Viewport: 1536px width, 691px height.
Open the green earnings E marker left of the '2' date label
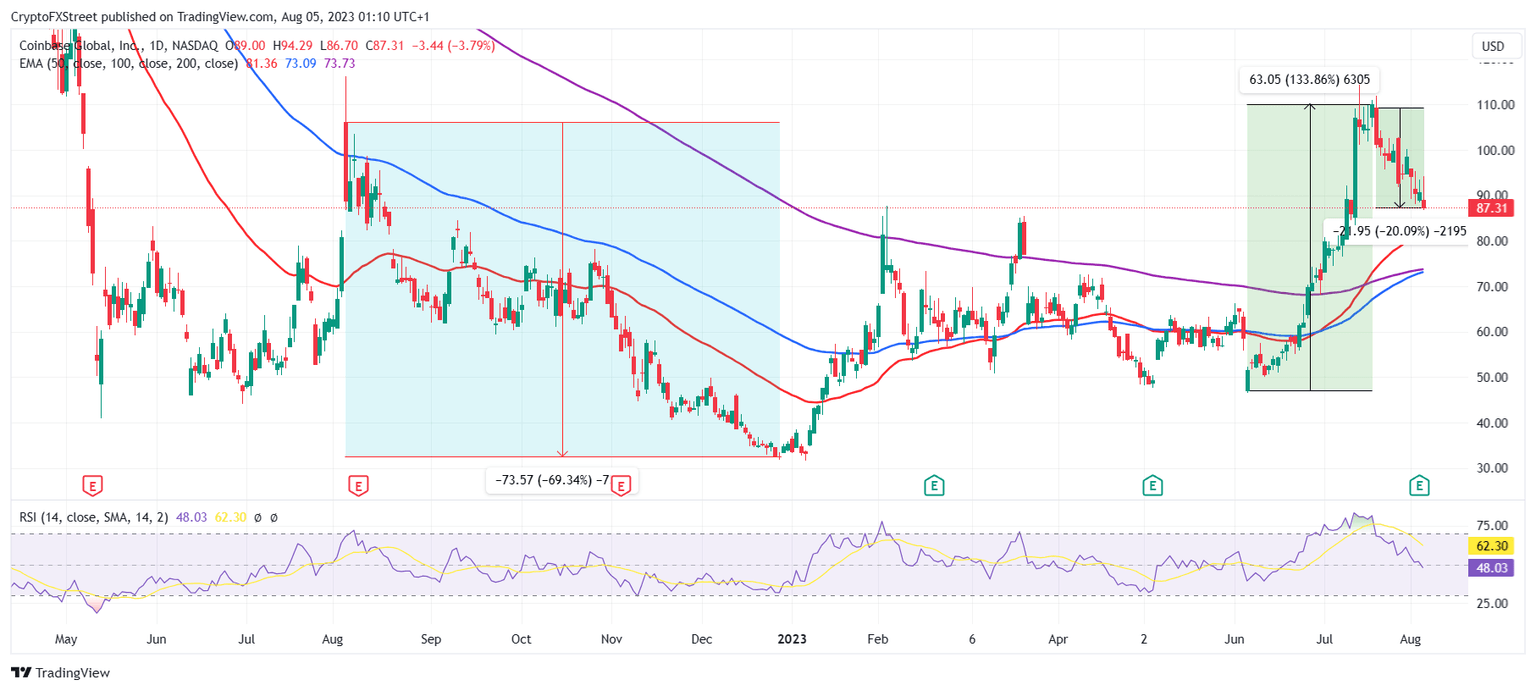click(x=1152, y=486)
